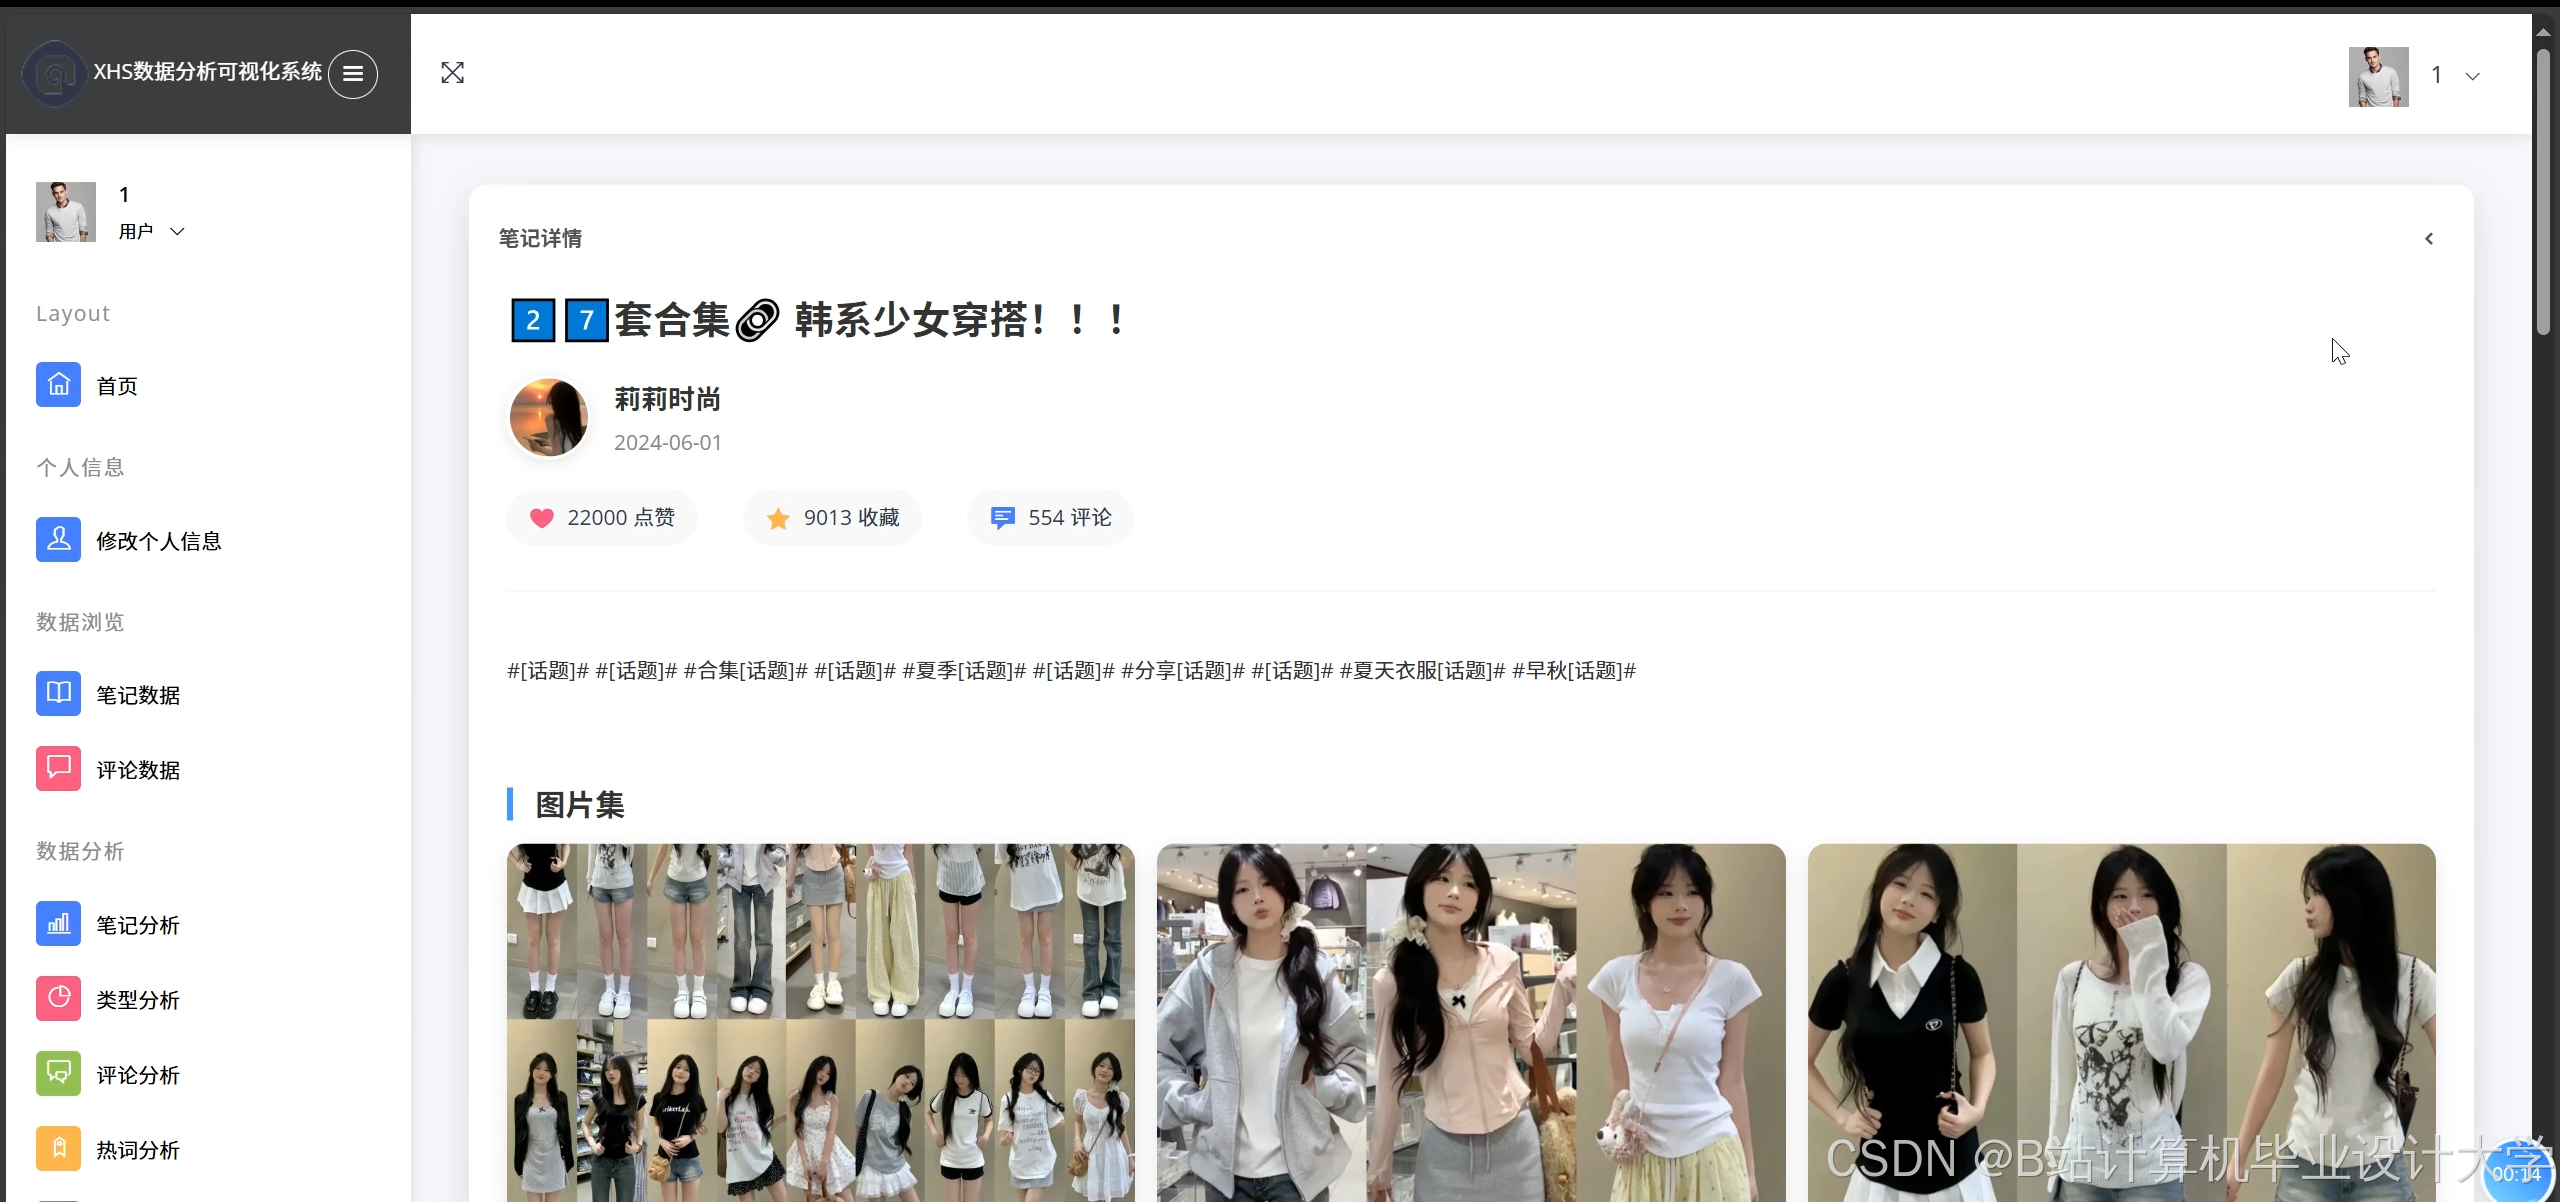Image resolution: width=2560 pixels, height=1202 pixels.
Task: Click the 评论分析 comment icon
Action: (59, 1074)
